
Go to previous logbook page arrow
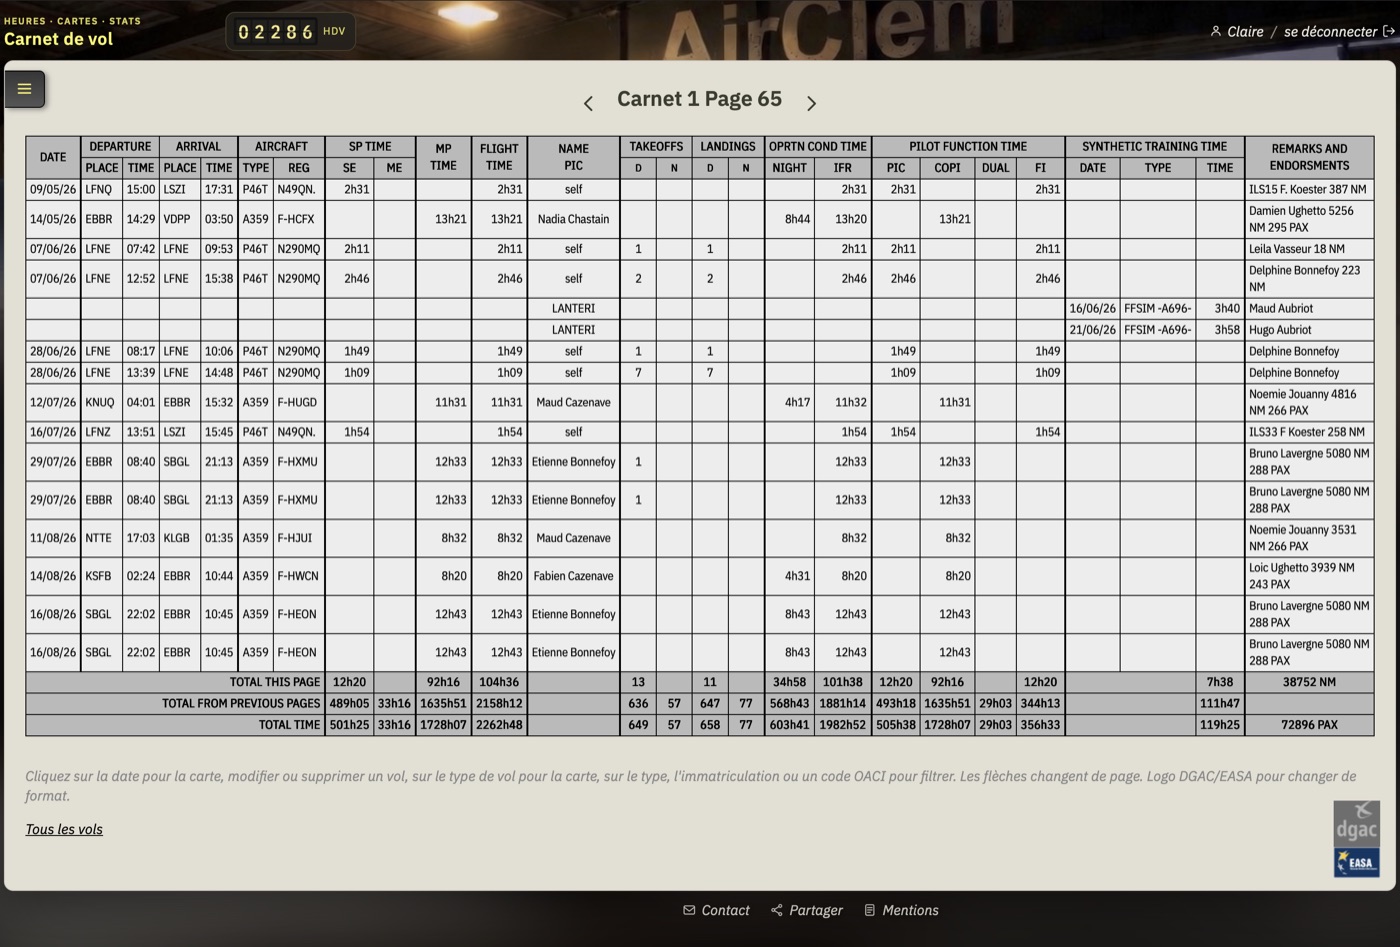[588, 103]
